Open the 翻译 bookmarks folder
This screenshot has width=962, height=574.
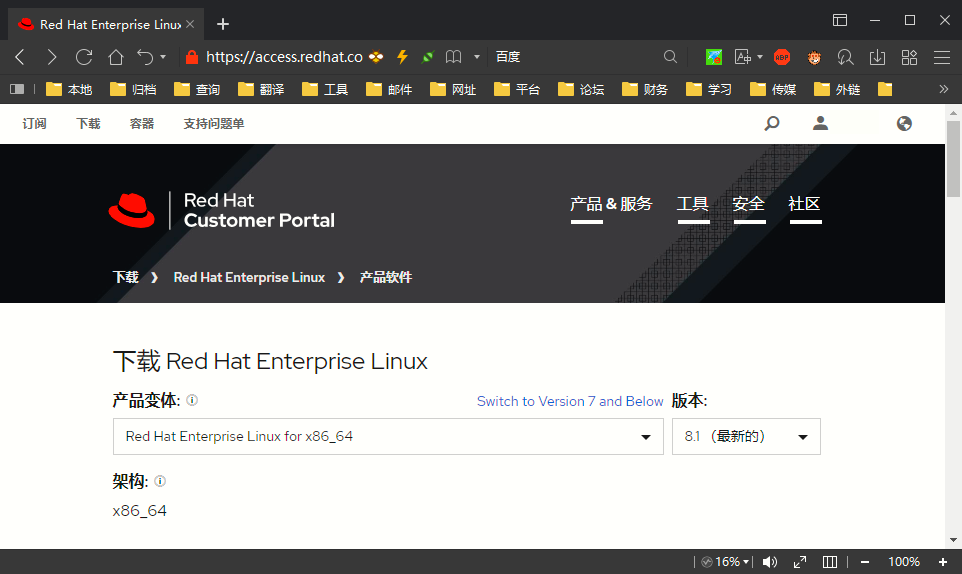261,90
